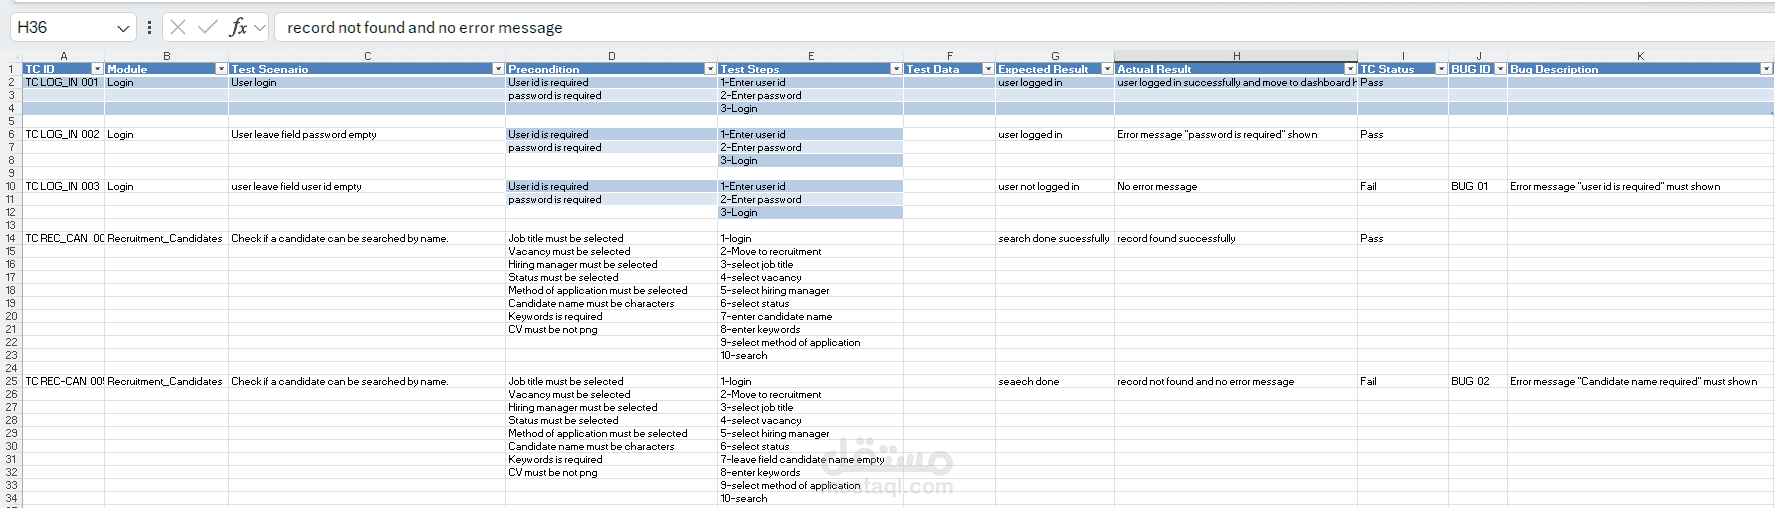Click the Insert Function fx icon
The image size is (1775, 508).
coord(238,27)
